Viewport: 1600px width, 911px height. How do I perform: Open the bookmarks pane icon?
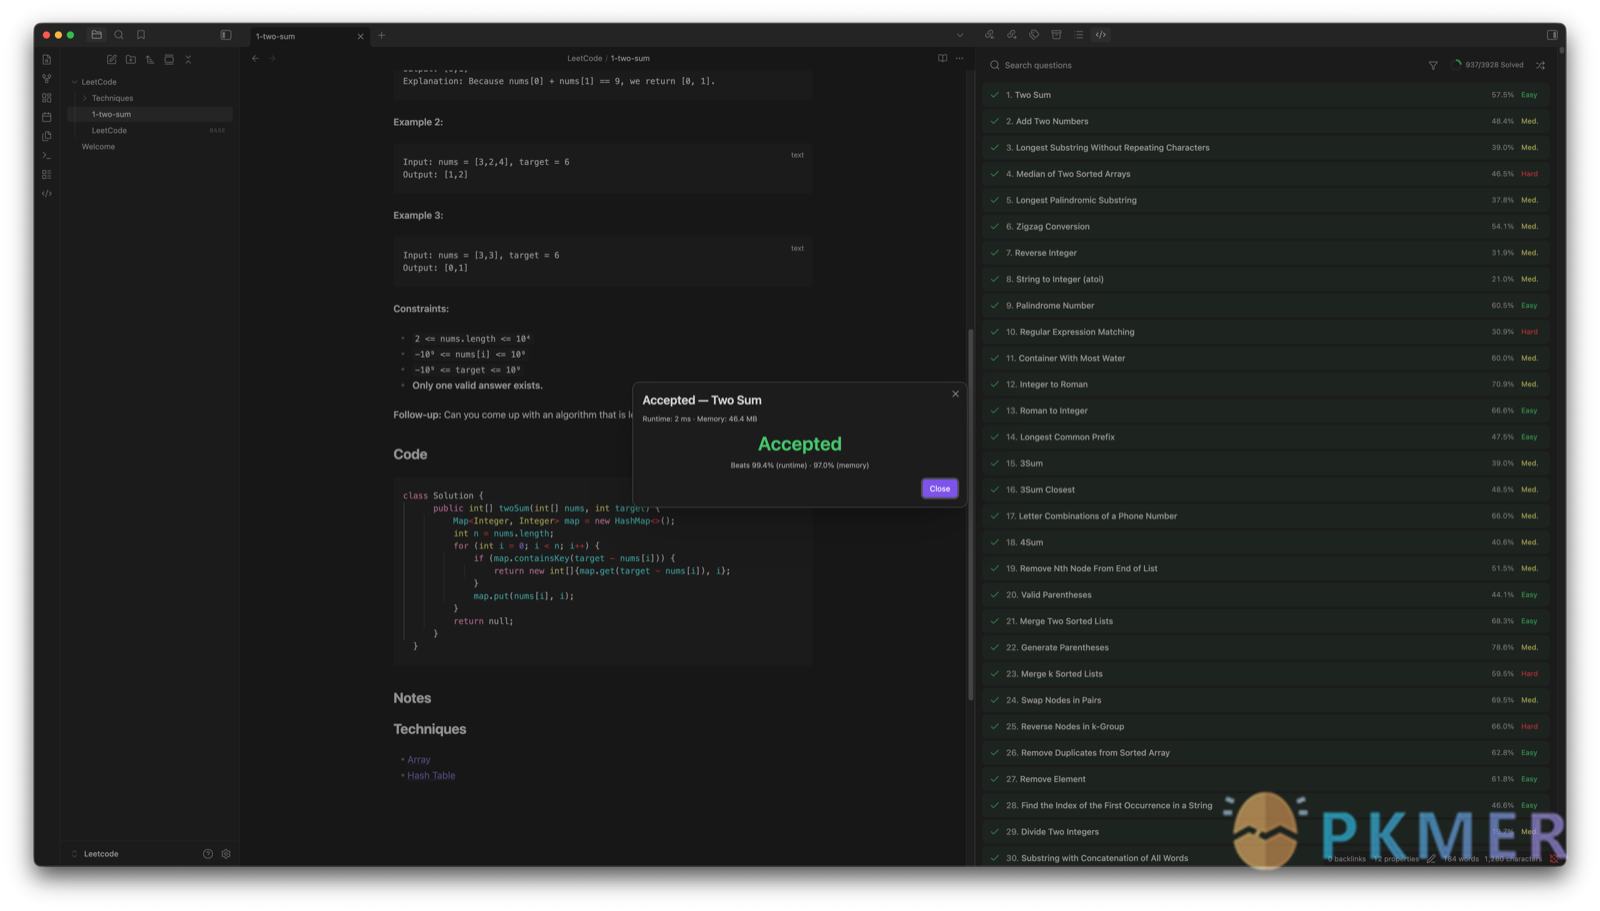(x=141, y=35)
